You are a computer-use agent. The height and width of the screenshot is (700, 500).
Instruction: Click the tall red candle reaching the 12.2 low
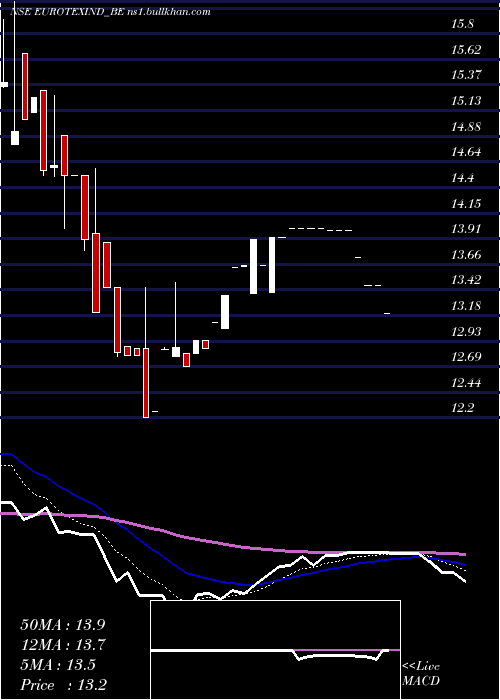146,383
